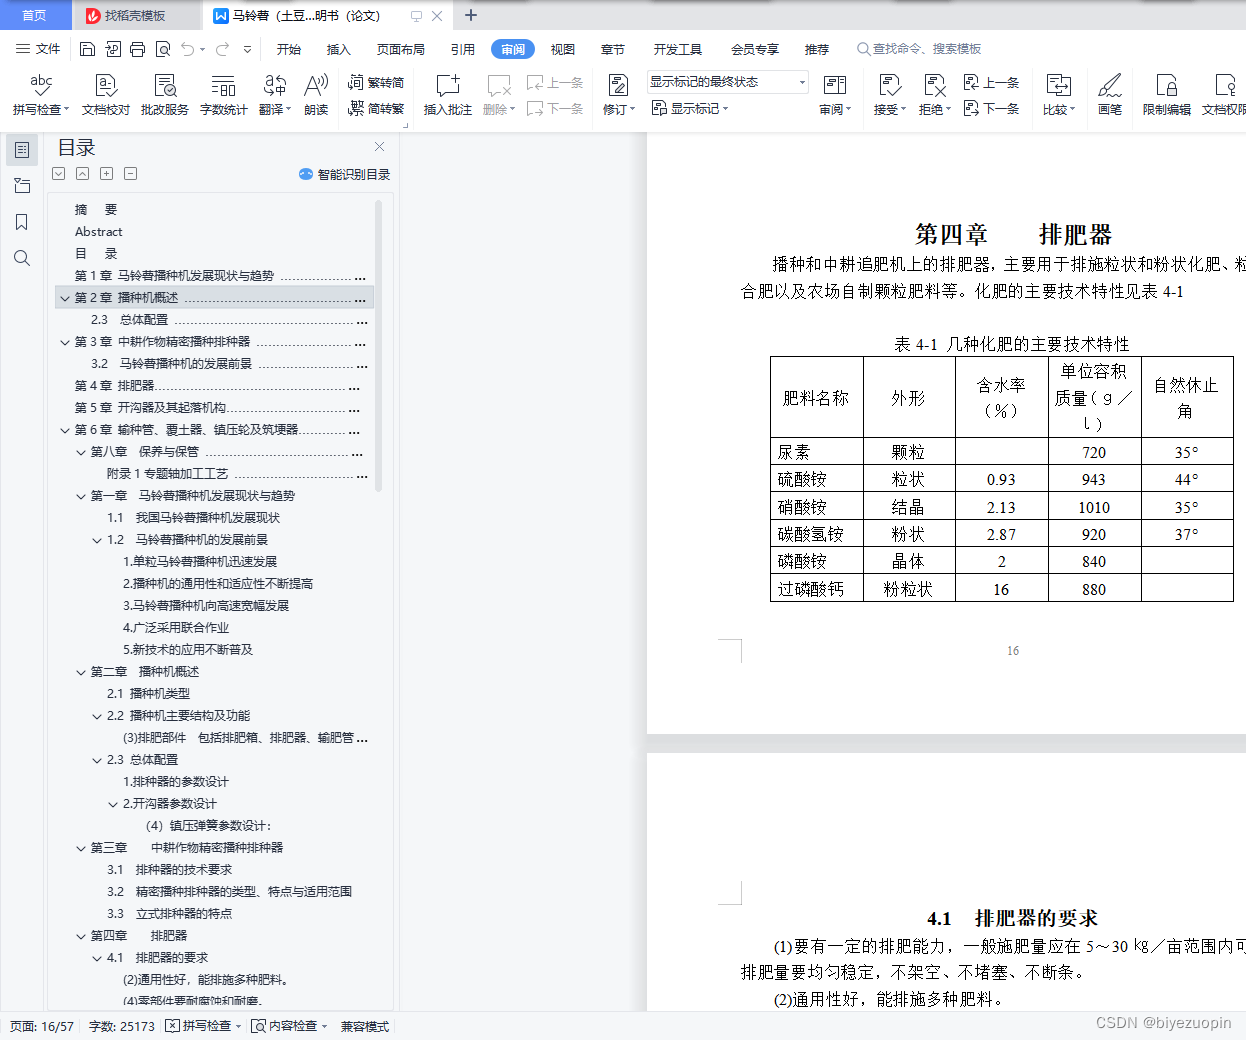This screenshot has height=1040, width=1246.
Task: Open the chapters panel icon in sidebar
Action: 22,186
